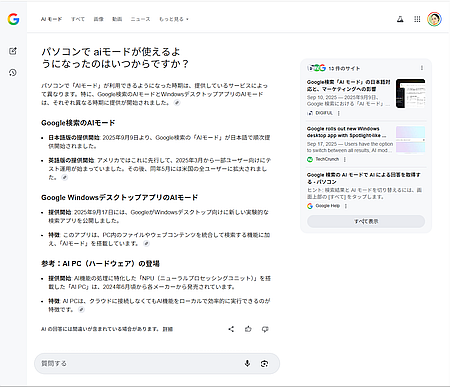Give thumbs down to the answer
The image size is (450, 387).
point(265,329)
